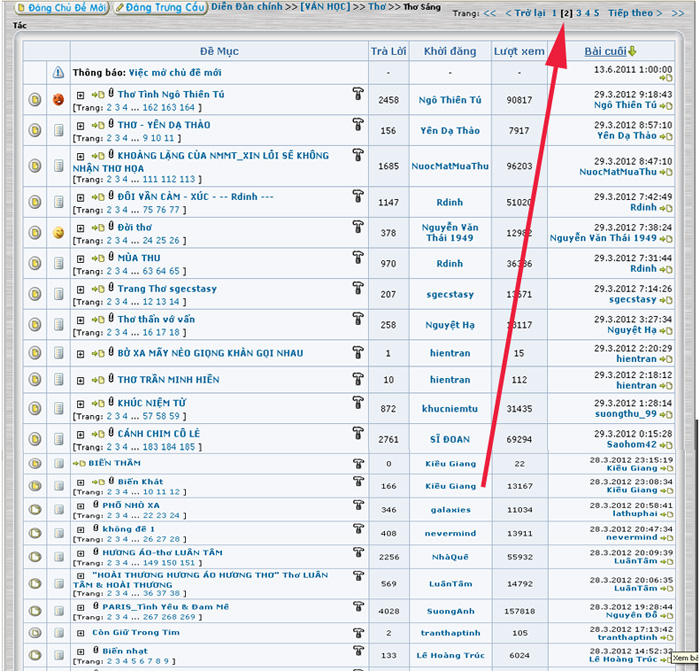Open SuongAnh author profile link
Image resolution: width=700 pixels, height=671 pixels.
(x=450, y=611)
